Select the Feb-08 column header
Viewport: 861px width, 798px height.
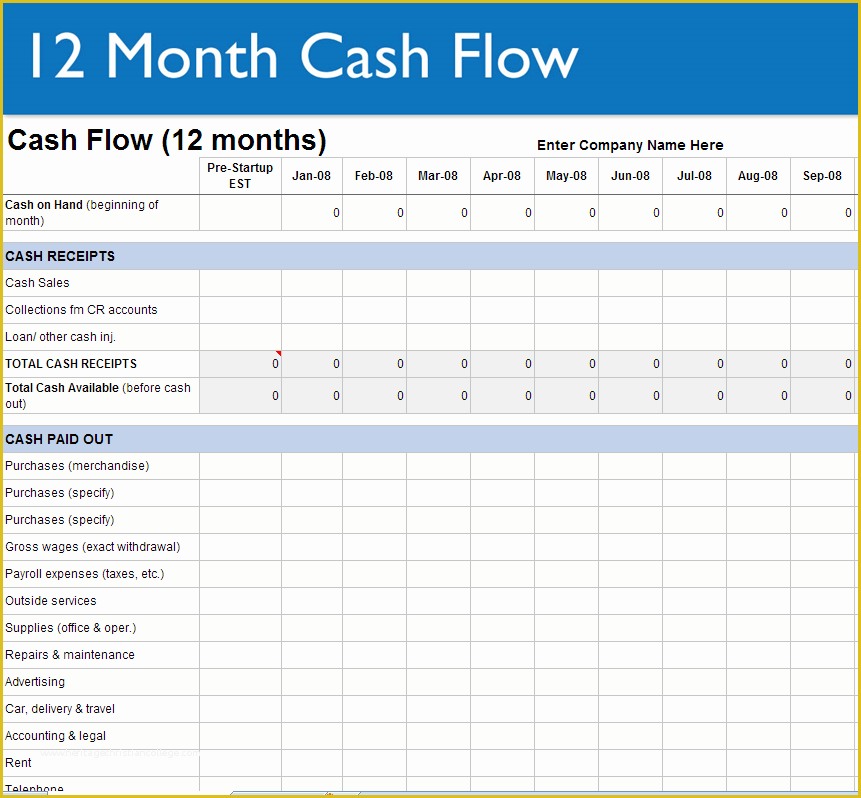coord(374,176)
